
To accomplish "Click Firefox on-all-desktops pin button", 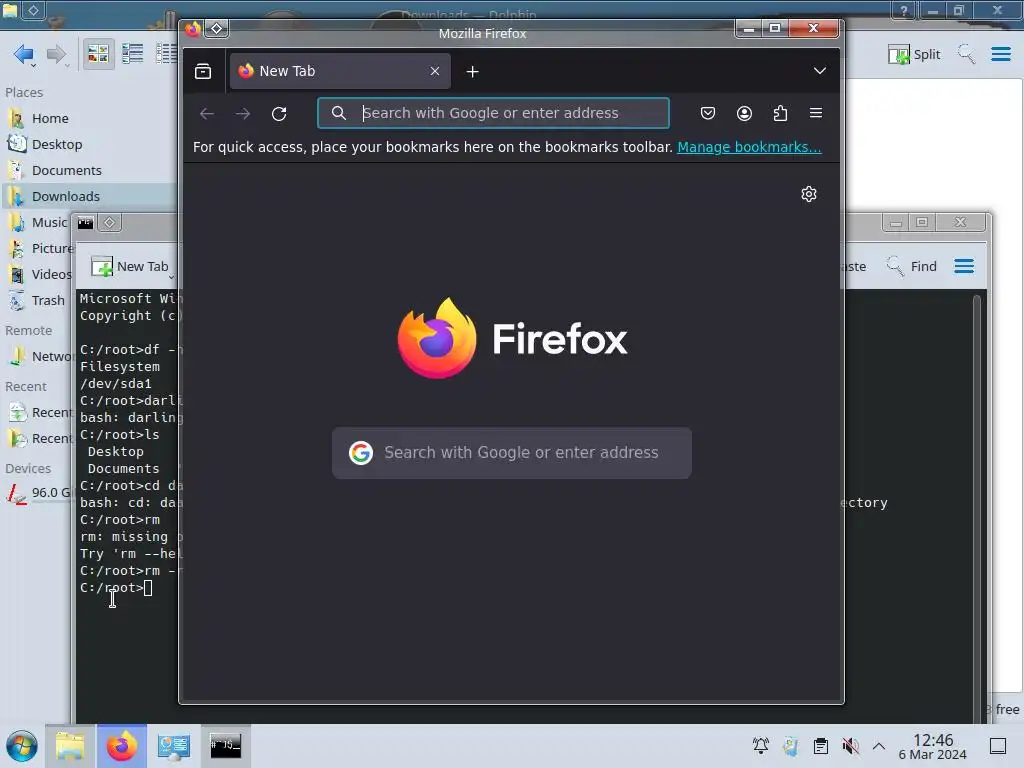I will click(x=217, y=29).
